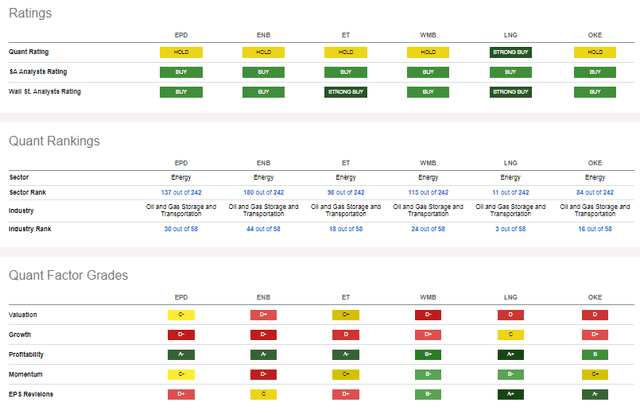Screen dimensions: 640x414
Task: Open OKE industry rank 16 out of 58
Action: click(x=596, y=229)
